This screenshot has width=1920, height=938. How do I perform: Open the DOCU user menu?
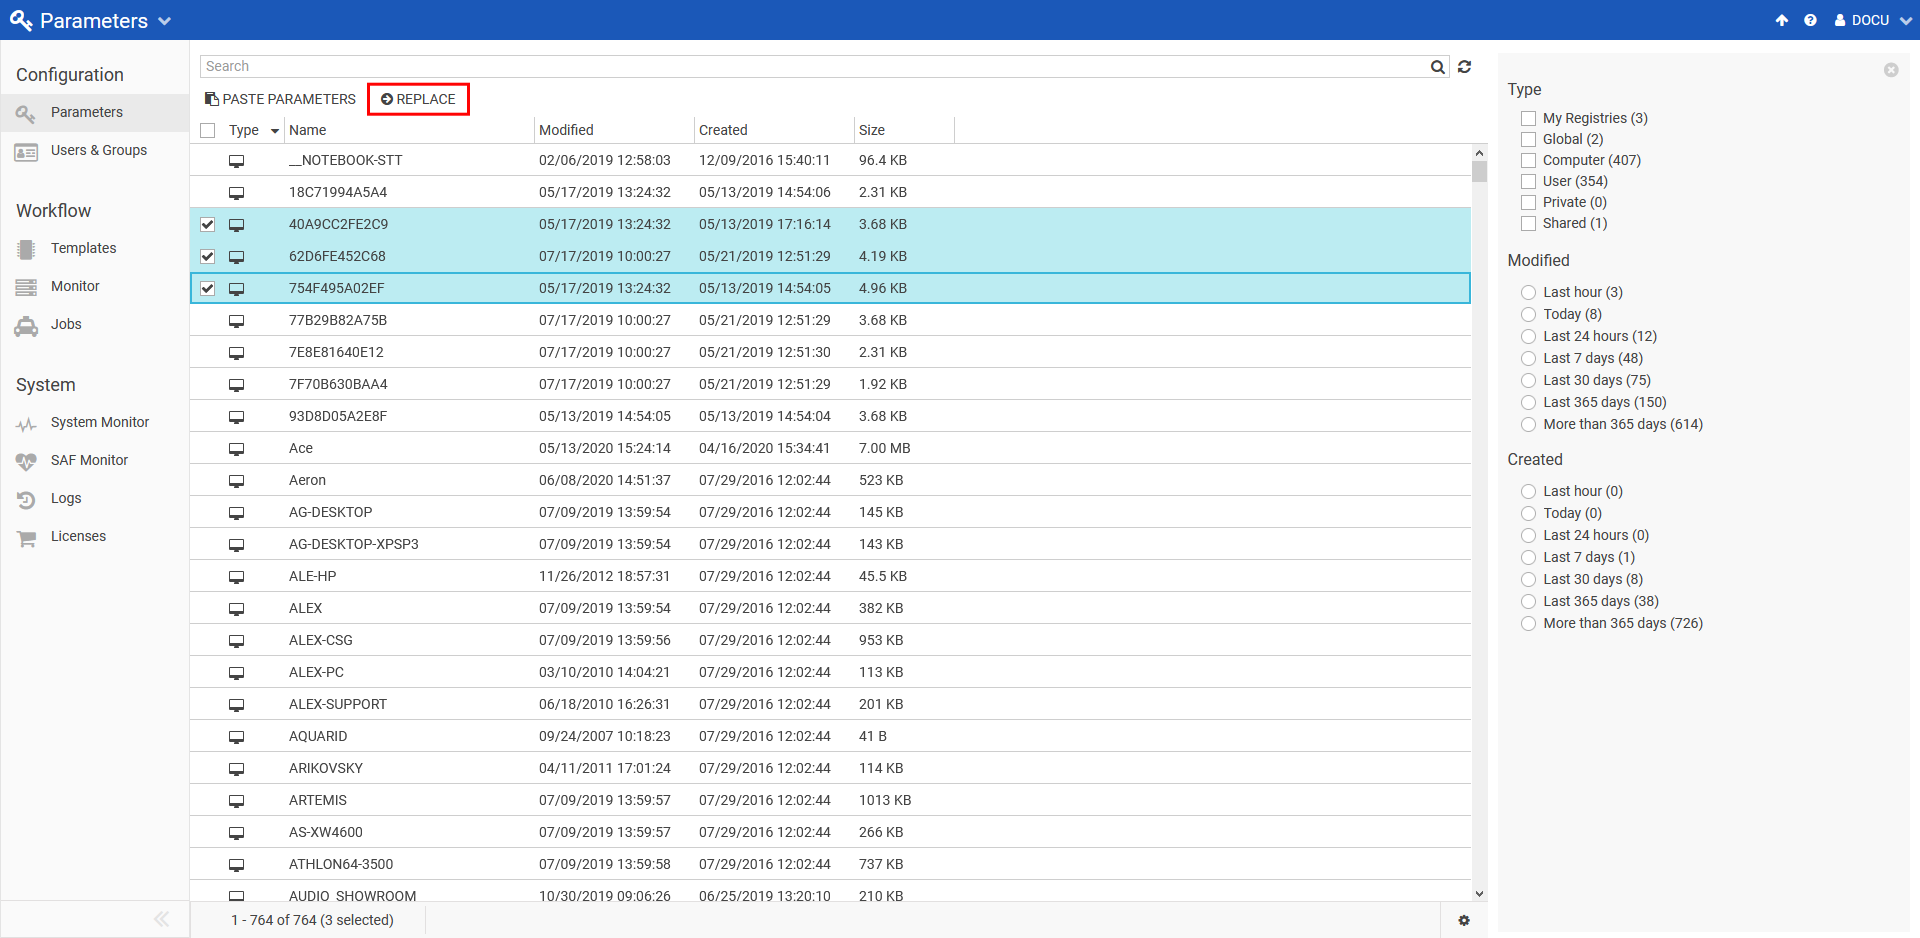point(1872,20)
